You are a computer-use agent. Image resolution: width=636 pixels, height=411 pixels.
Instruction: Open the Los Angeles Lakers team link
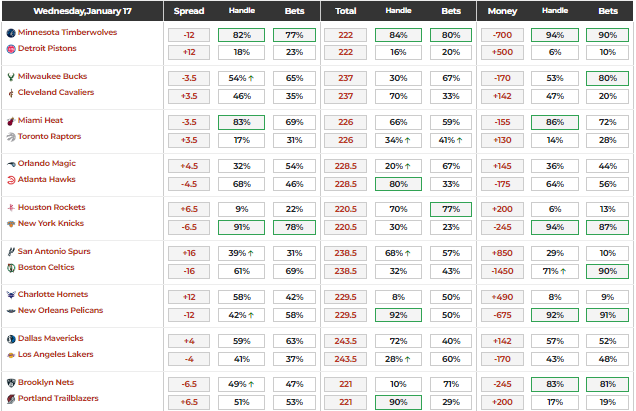pyautogui.click(x=56, y=356)
